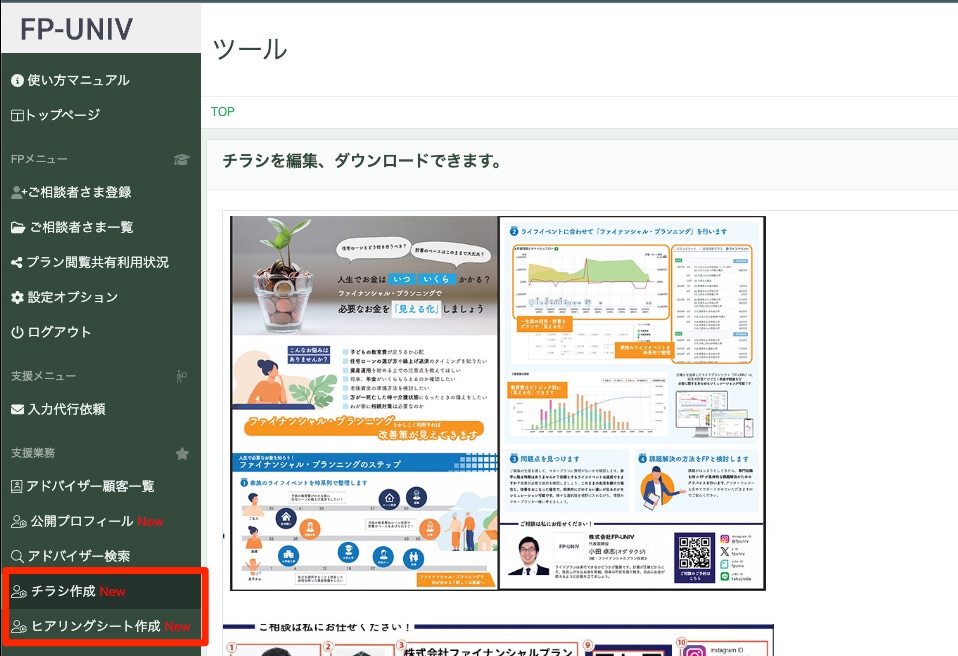
Task: Click the green TOP breadcrumb link
Action: [x=223, y=111]
